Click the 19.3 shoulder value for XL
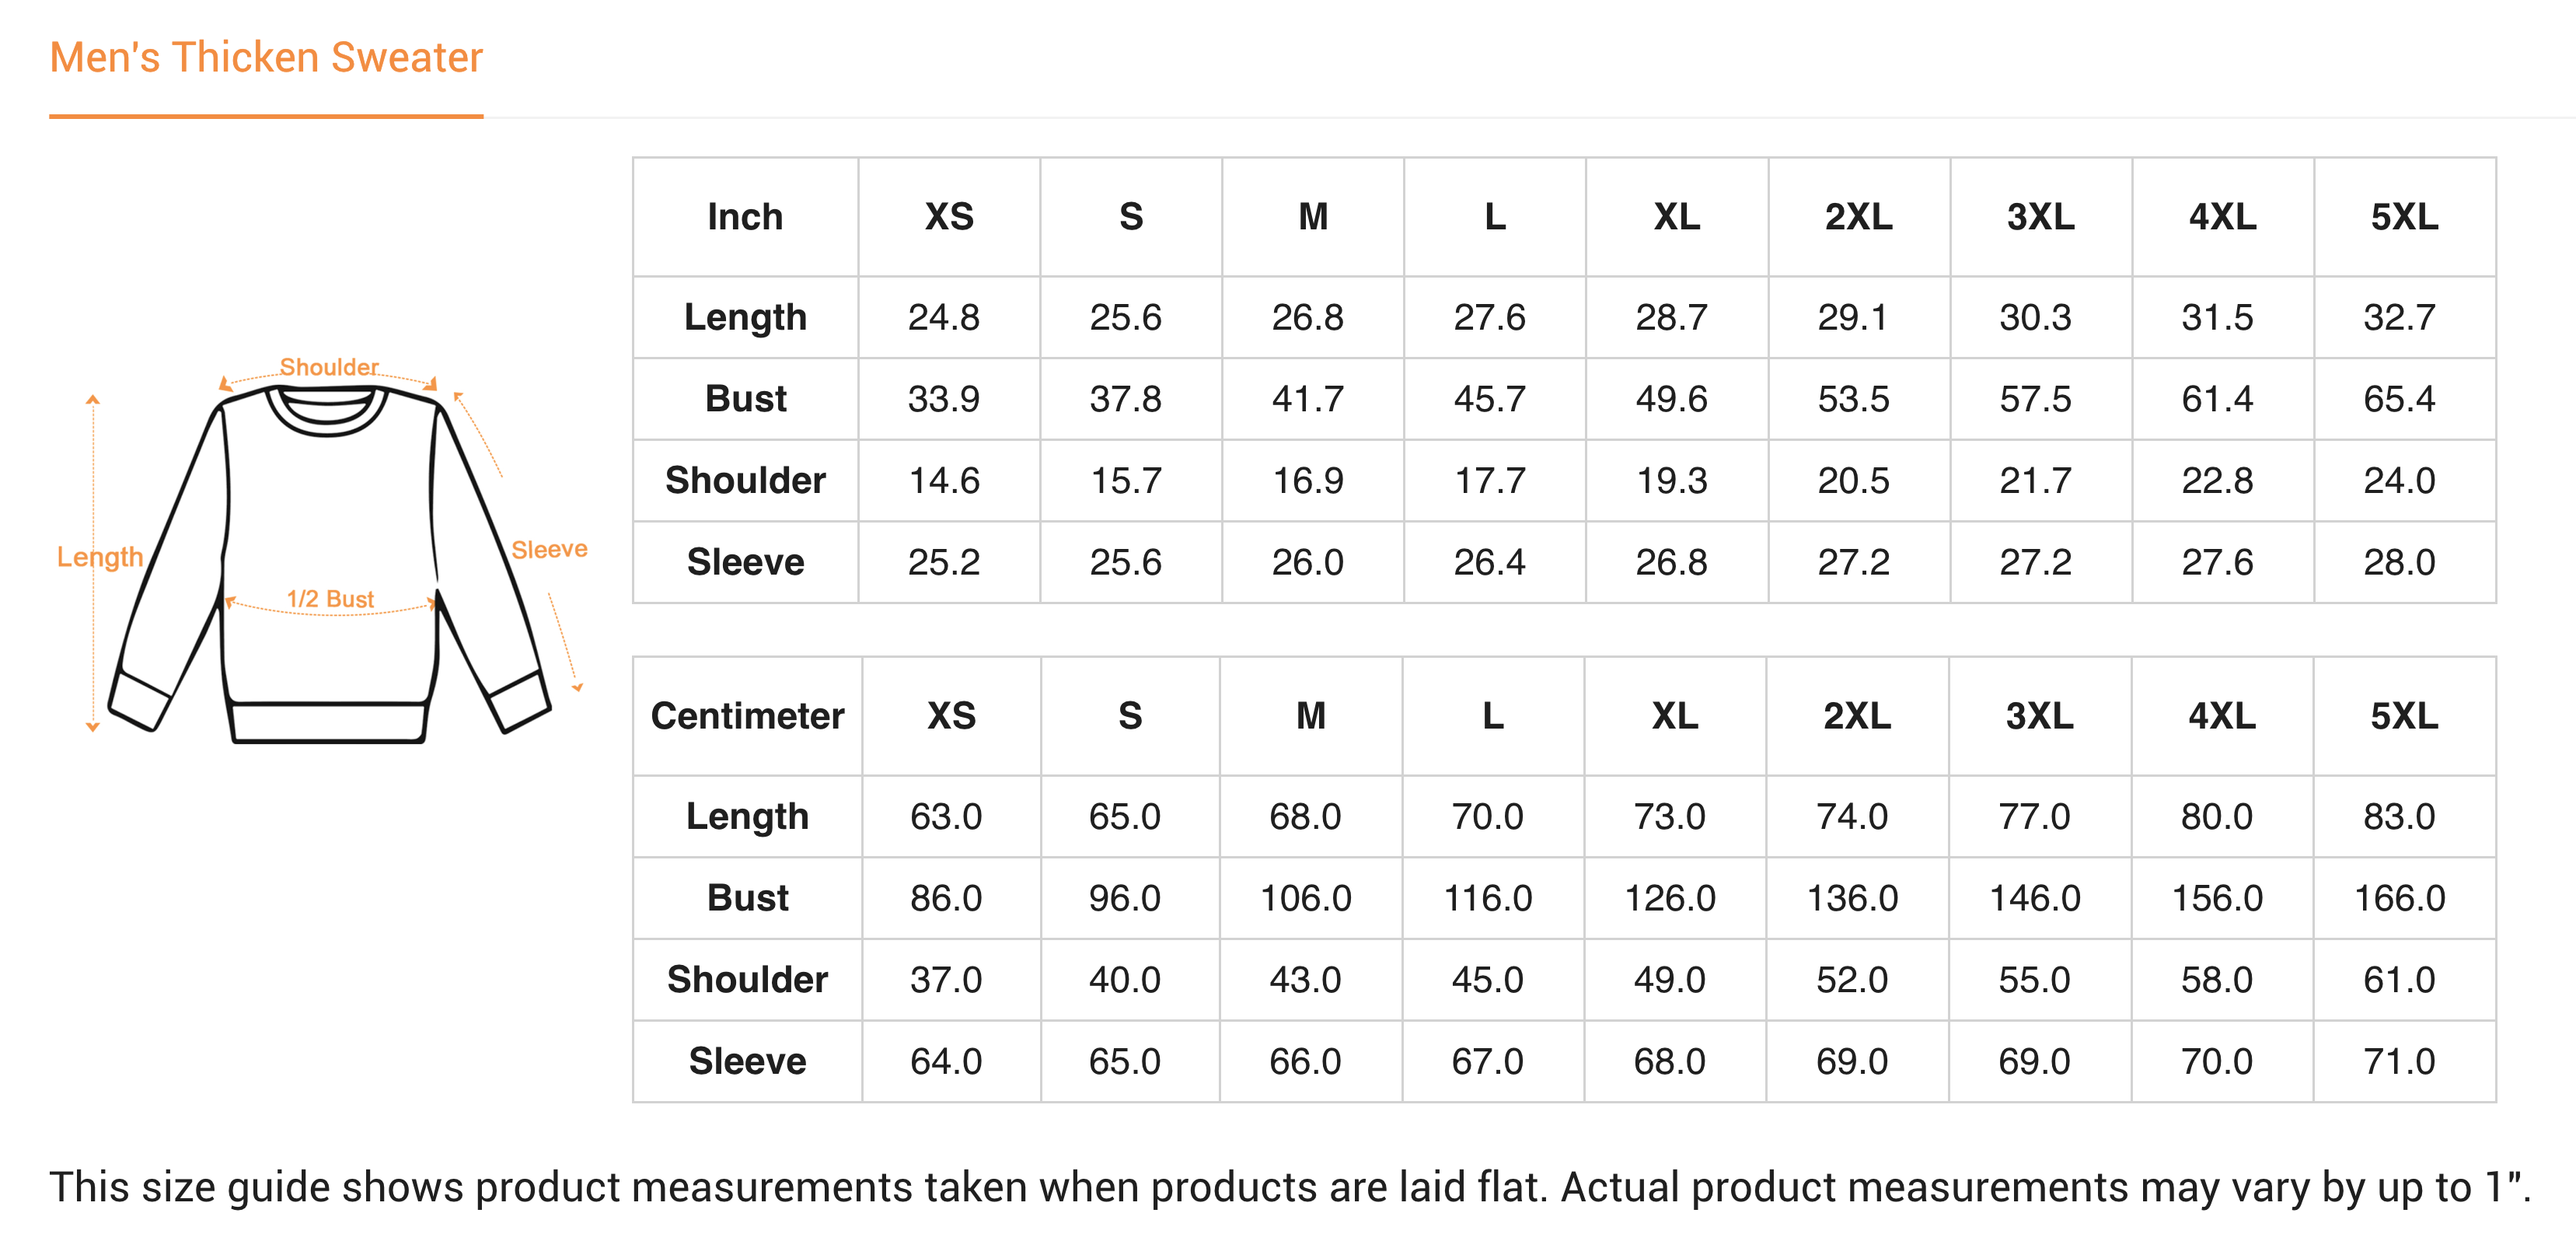 pos(1671,481)
